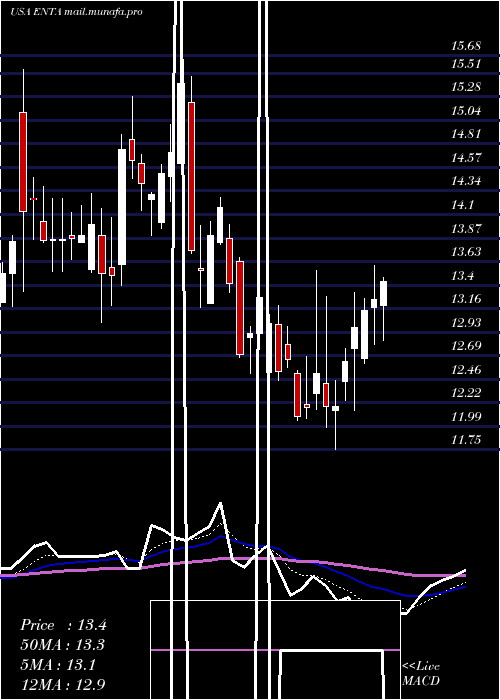Select the 13.16 price level label
Viewport: 500px width, 700px height.
[466, 299]
